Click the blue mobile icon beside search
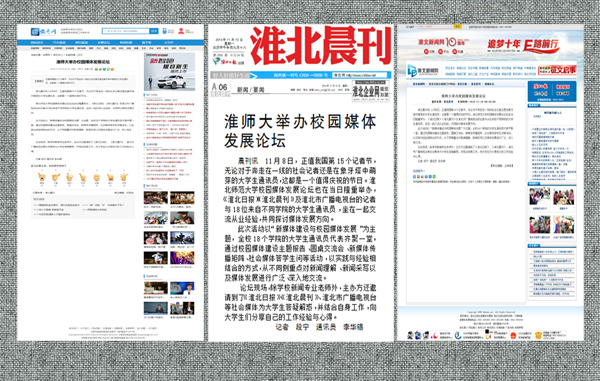This screenshot has height=381, width=600. click(165, 31)
